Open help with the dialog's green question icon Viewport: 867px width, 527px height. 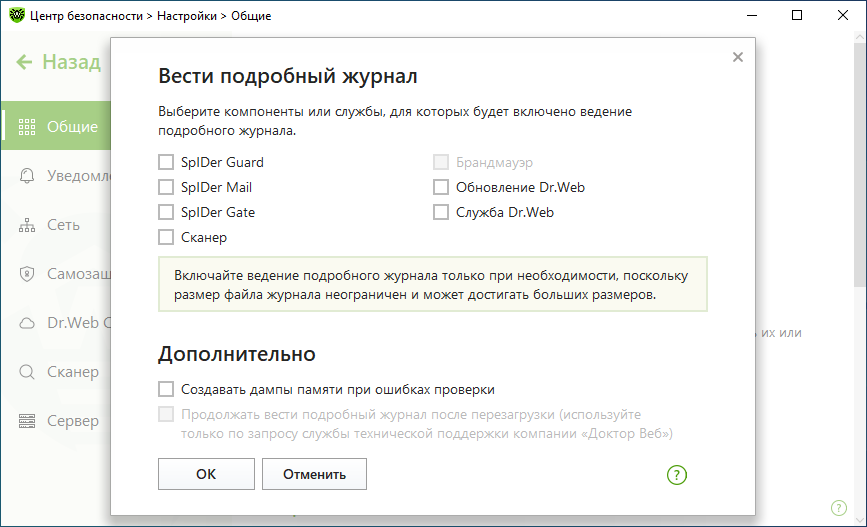[x=677, y=474]
